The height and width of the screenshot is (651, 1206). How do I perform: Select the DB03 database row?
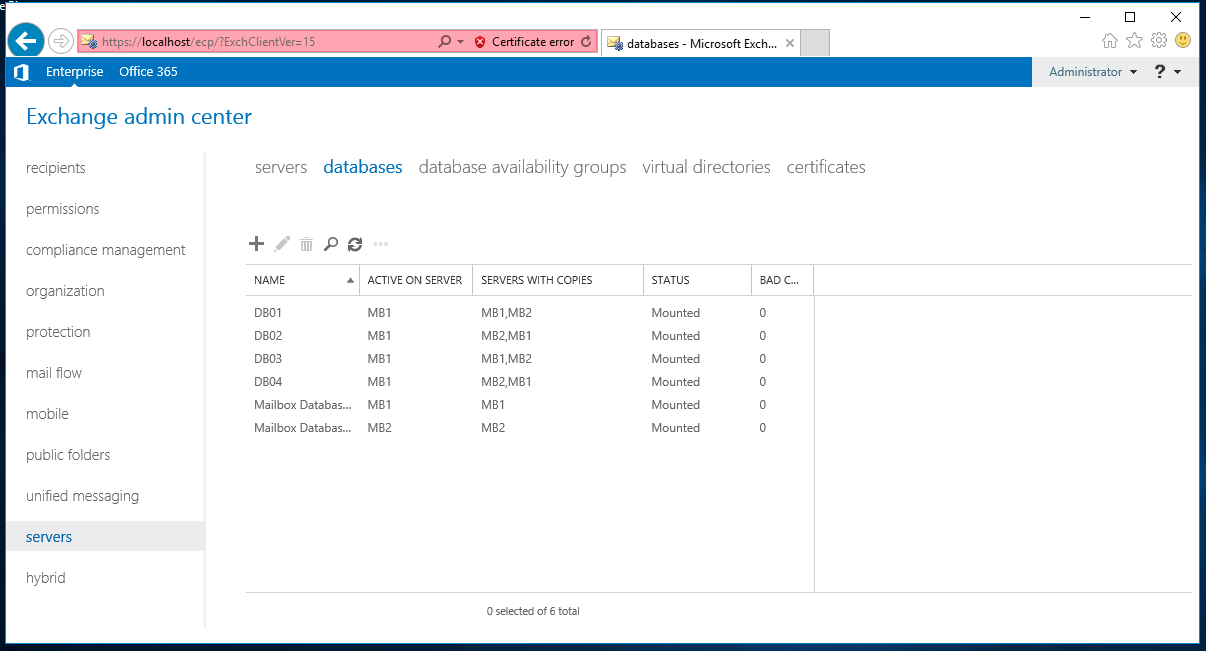[530, 359]
